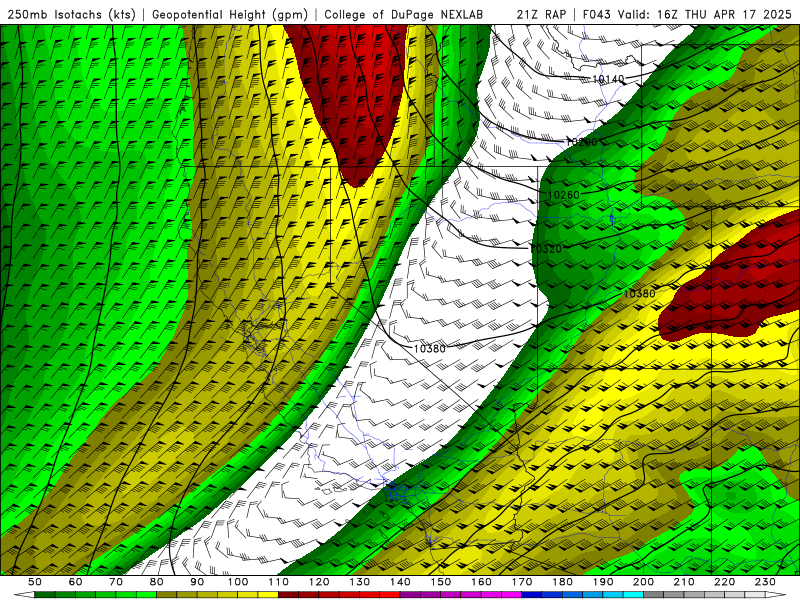This screenshot has height=600, width=800.
Task: Click "F043 Valid: 16Z THU APR 17 2025"
Action: (687, 14)
